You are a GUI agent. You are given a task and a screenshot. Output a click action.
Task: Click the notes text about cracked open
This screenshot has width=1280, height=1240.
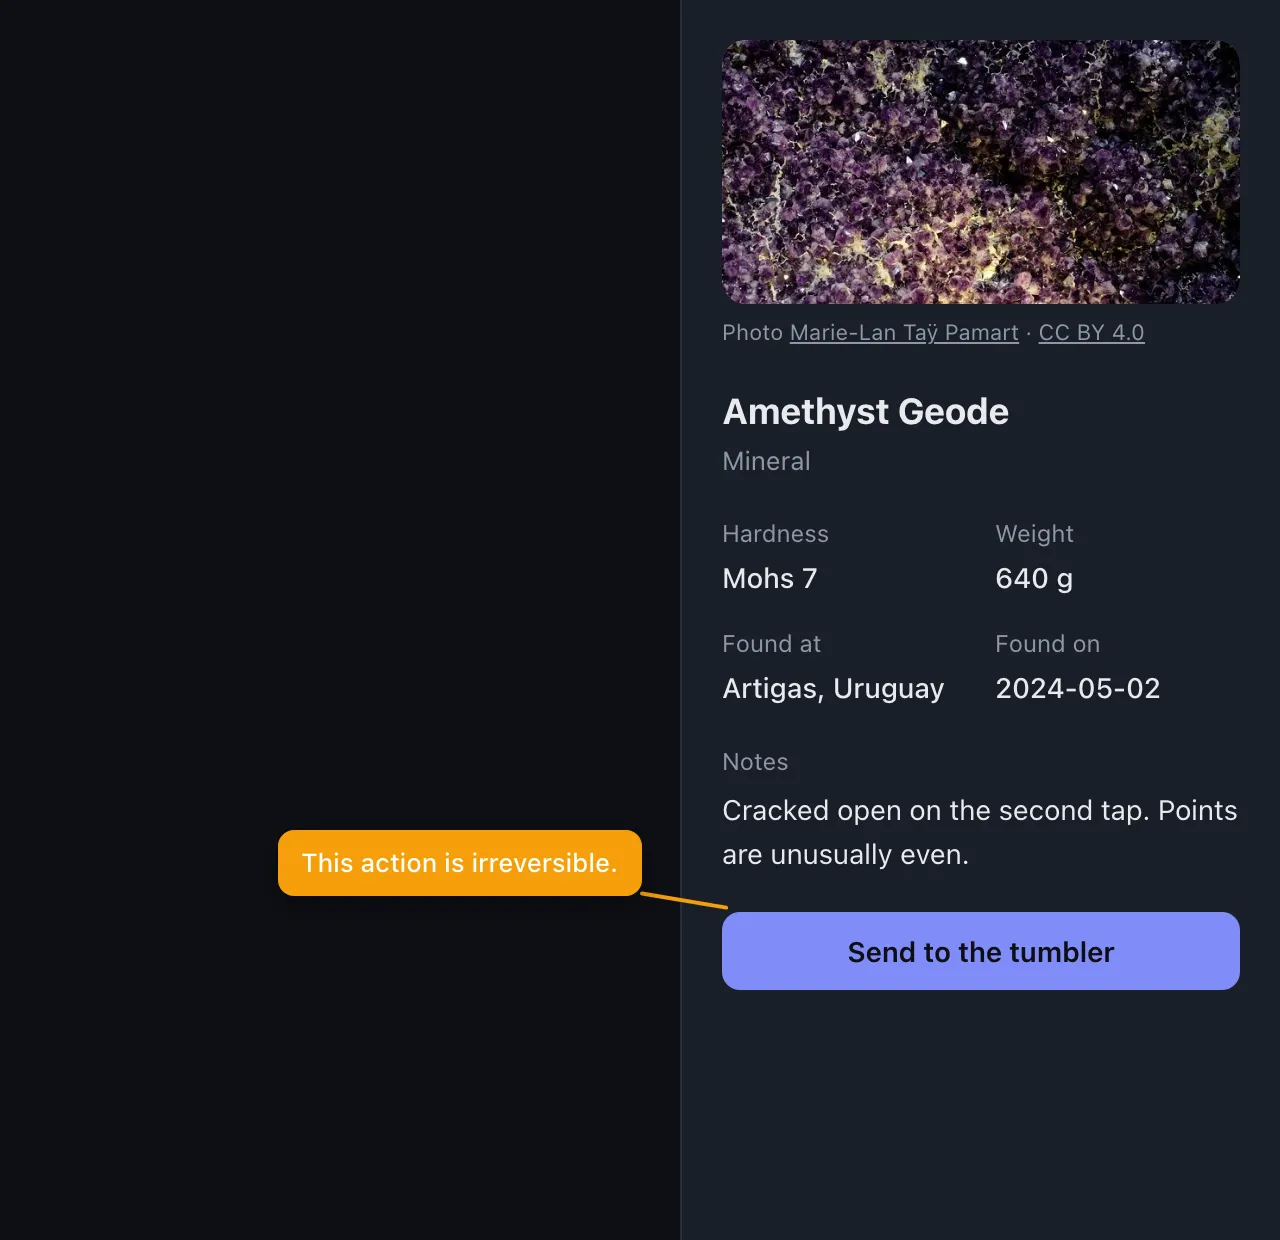click(980, 832)
